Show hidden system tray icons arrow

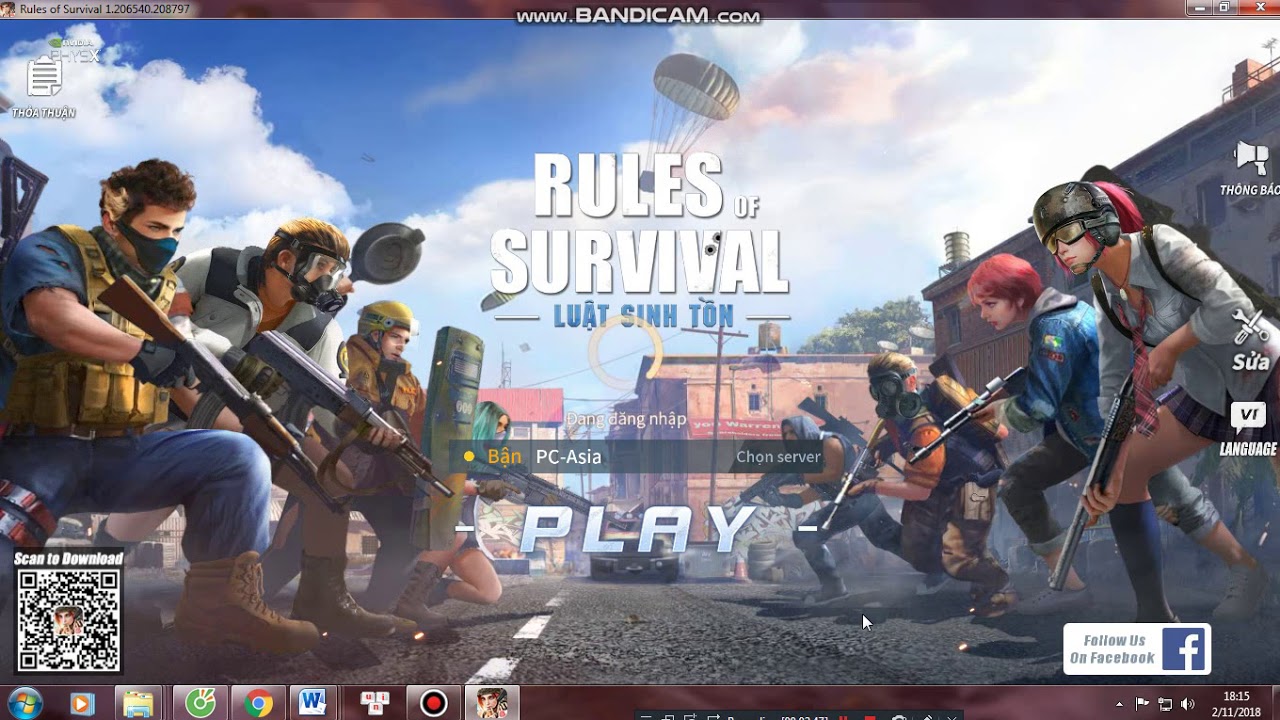click(1119, 703)
